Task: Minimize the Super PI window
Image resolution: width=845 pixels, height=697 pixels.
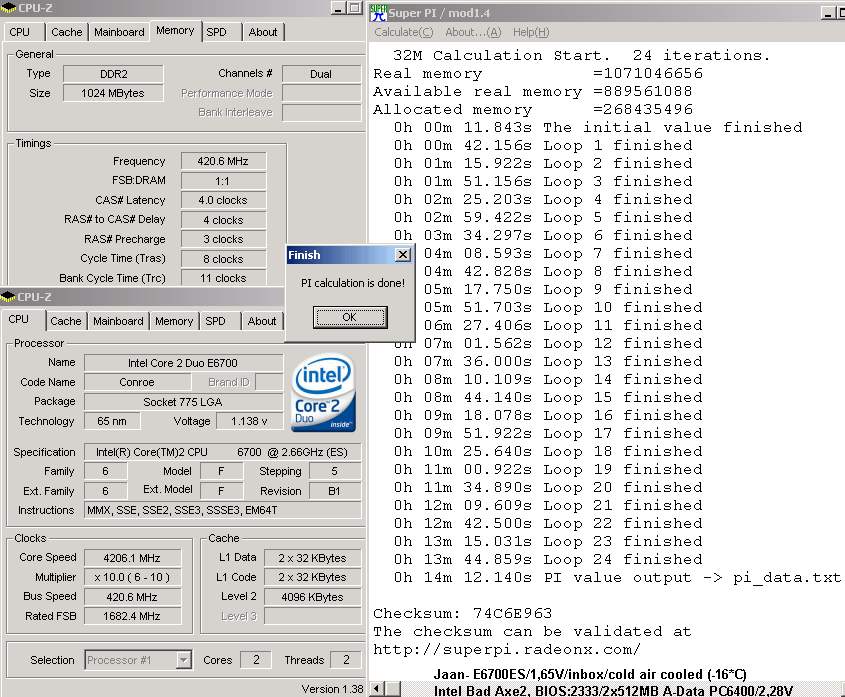Action: coord(829,12)
